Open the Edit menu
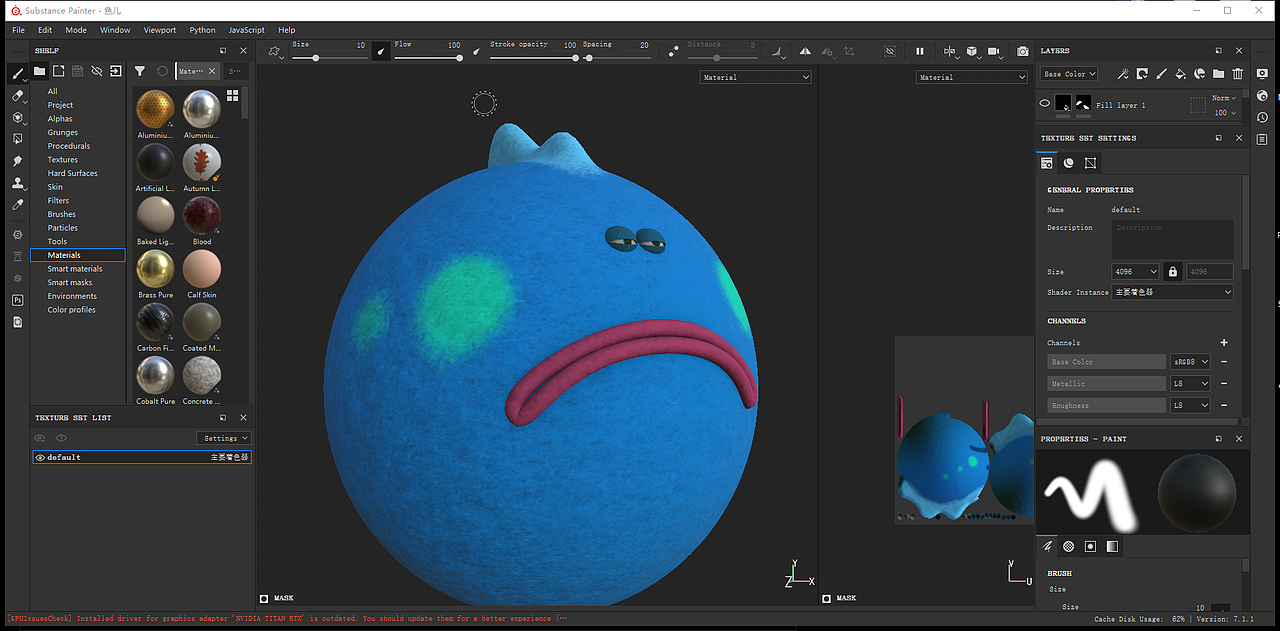Viewport: 1280px width, 631px height. point(45,30)
